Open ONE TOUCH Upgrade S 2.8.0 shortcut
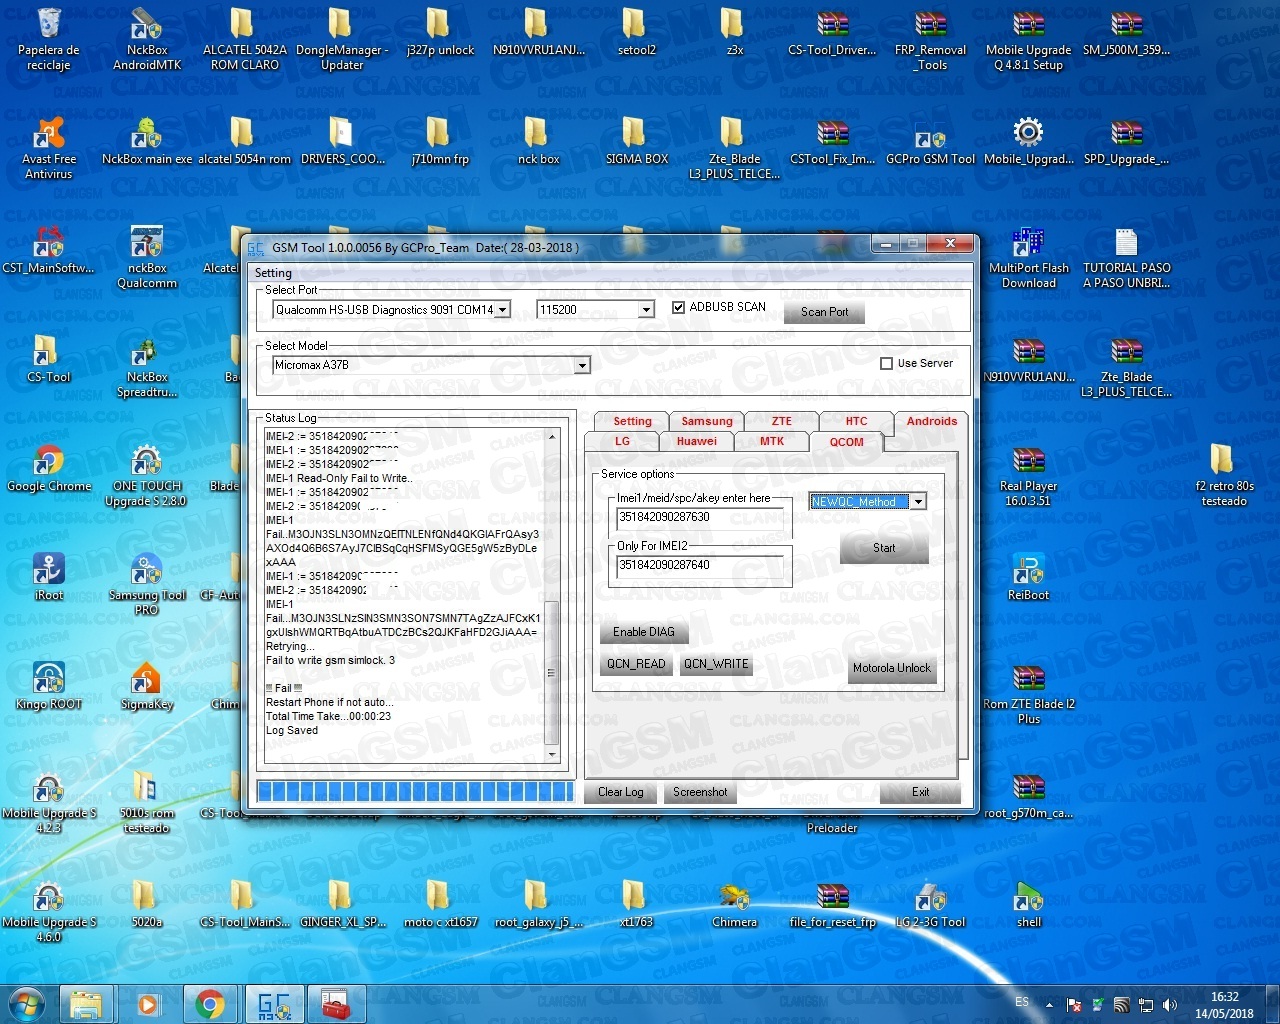The width and height of the screenshot is (1280, 1024). [146, 476]
